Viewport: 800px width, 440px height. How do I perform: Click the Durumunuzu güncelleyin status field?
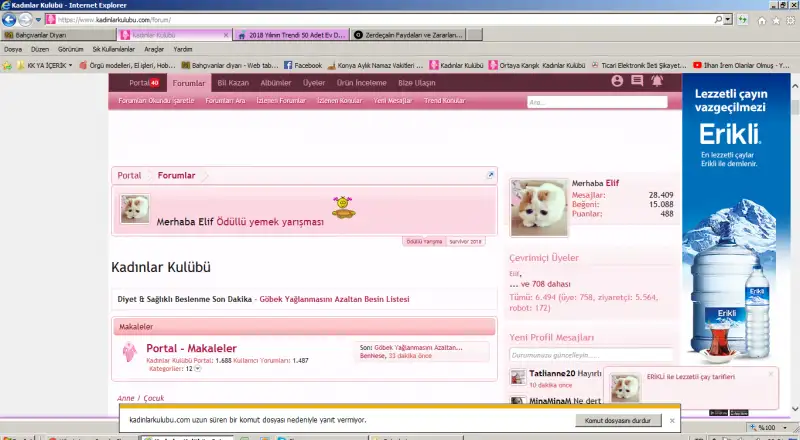click(x=591, y=355)
